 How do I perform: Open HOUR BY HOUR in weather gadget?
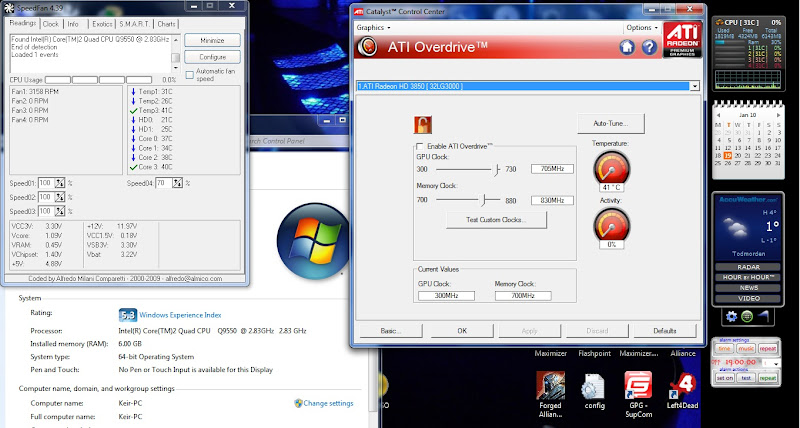click(748, 277)
